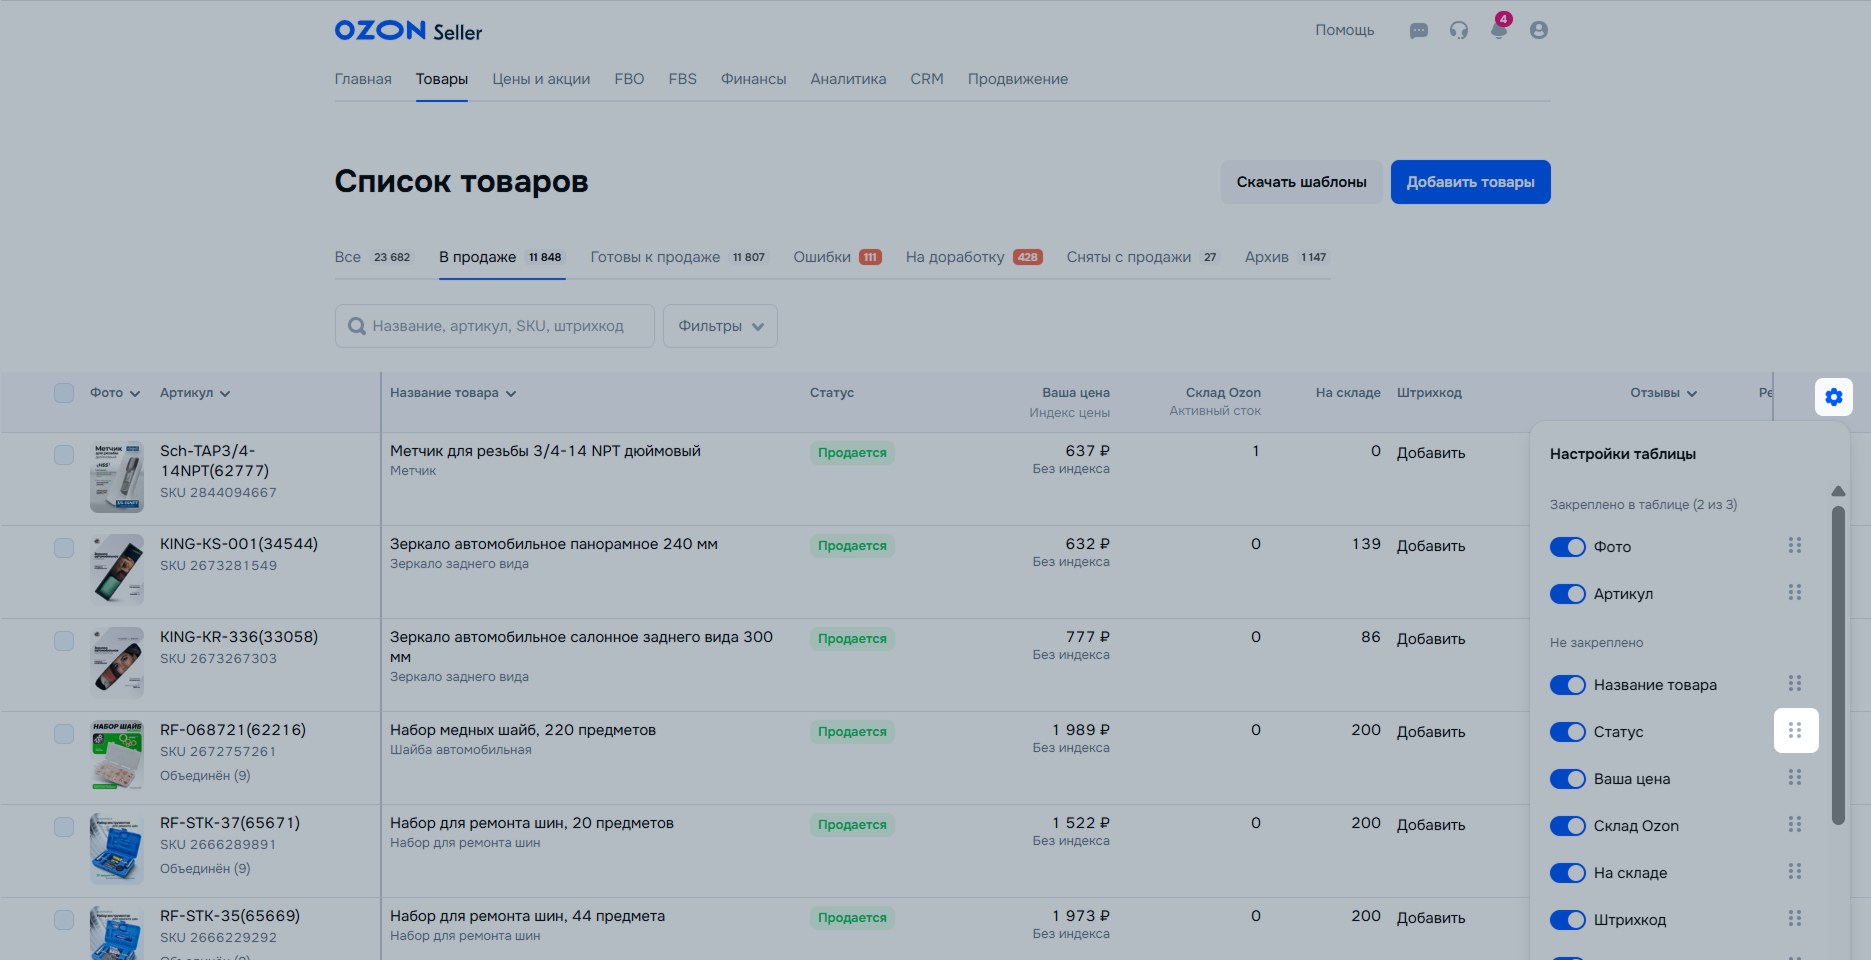Click the support headset icon
This screenshot has height=960, width=1871.
pyautogui.click(x=1459, y=31)
